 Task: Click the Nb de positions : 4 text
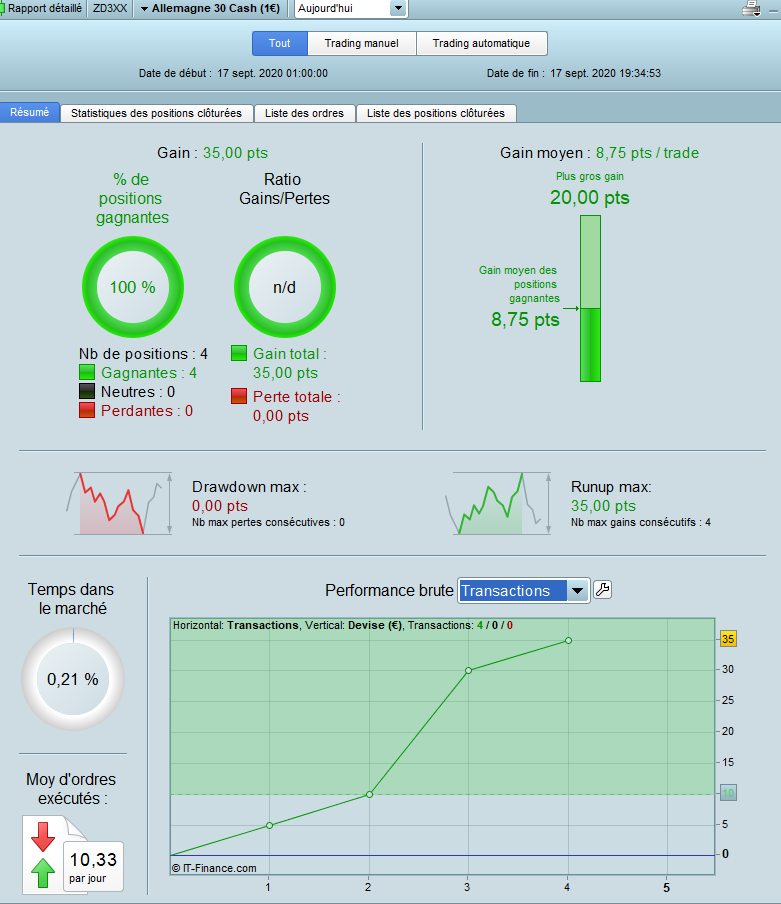[x=144, y=353]
